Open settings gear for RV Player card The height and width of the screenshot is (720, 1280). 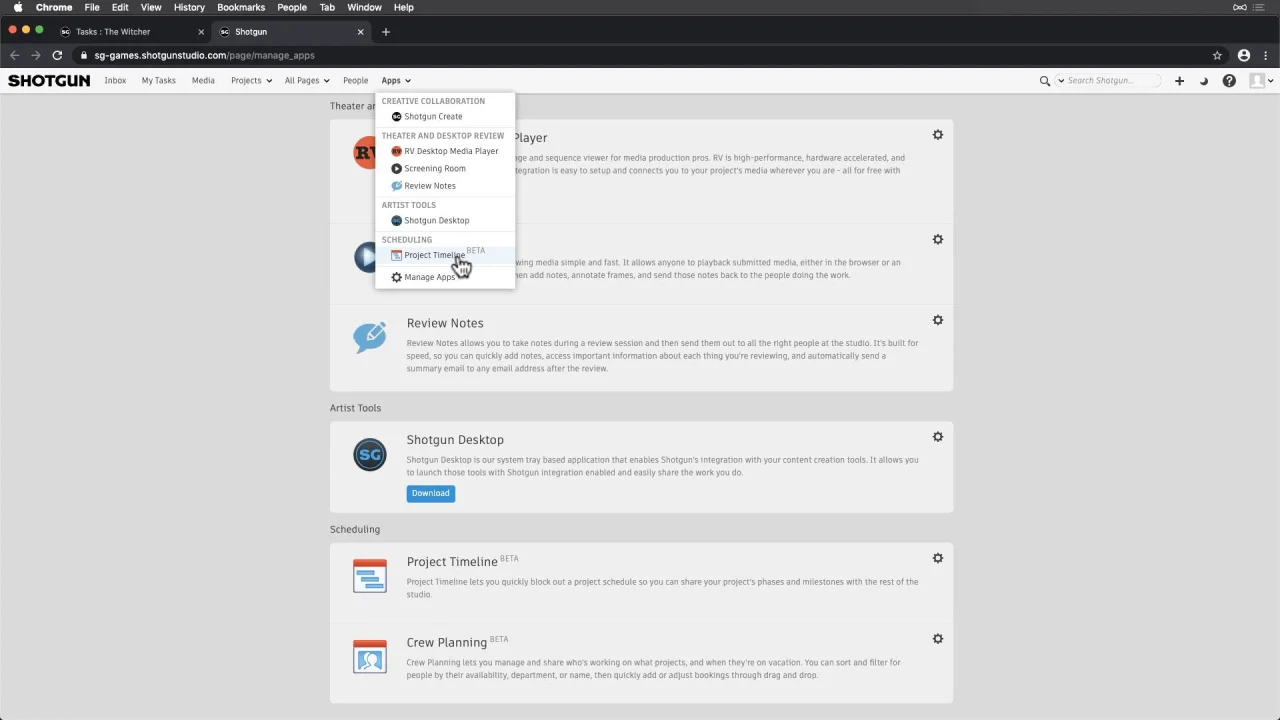(938, 135)
